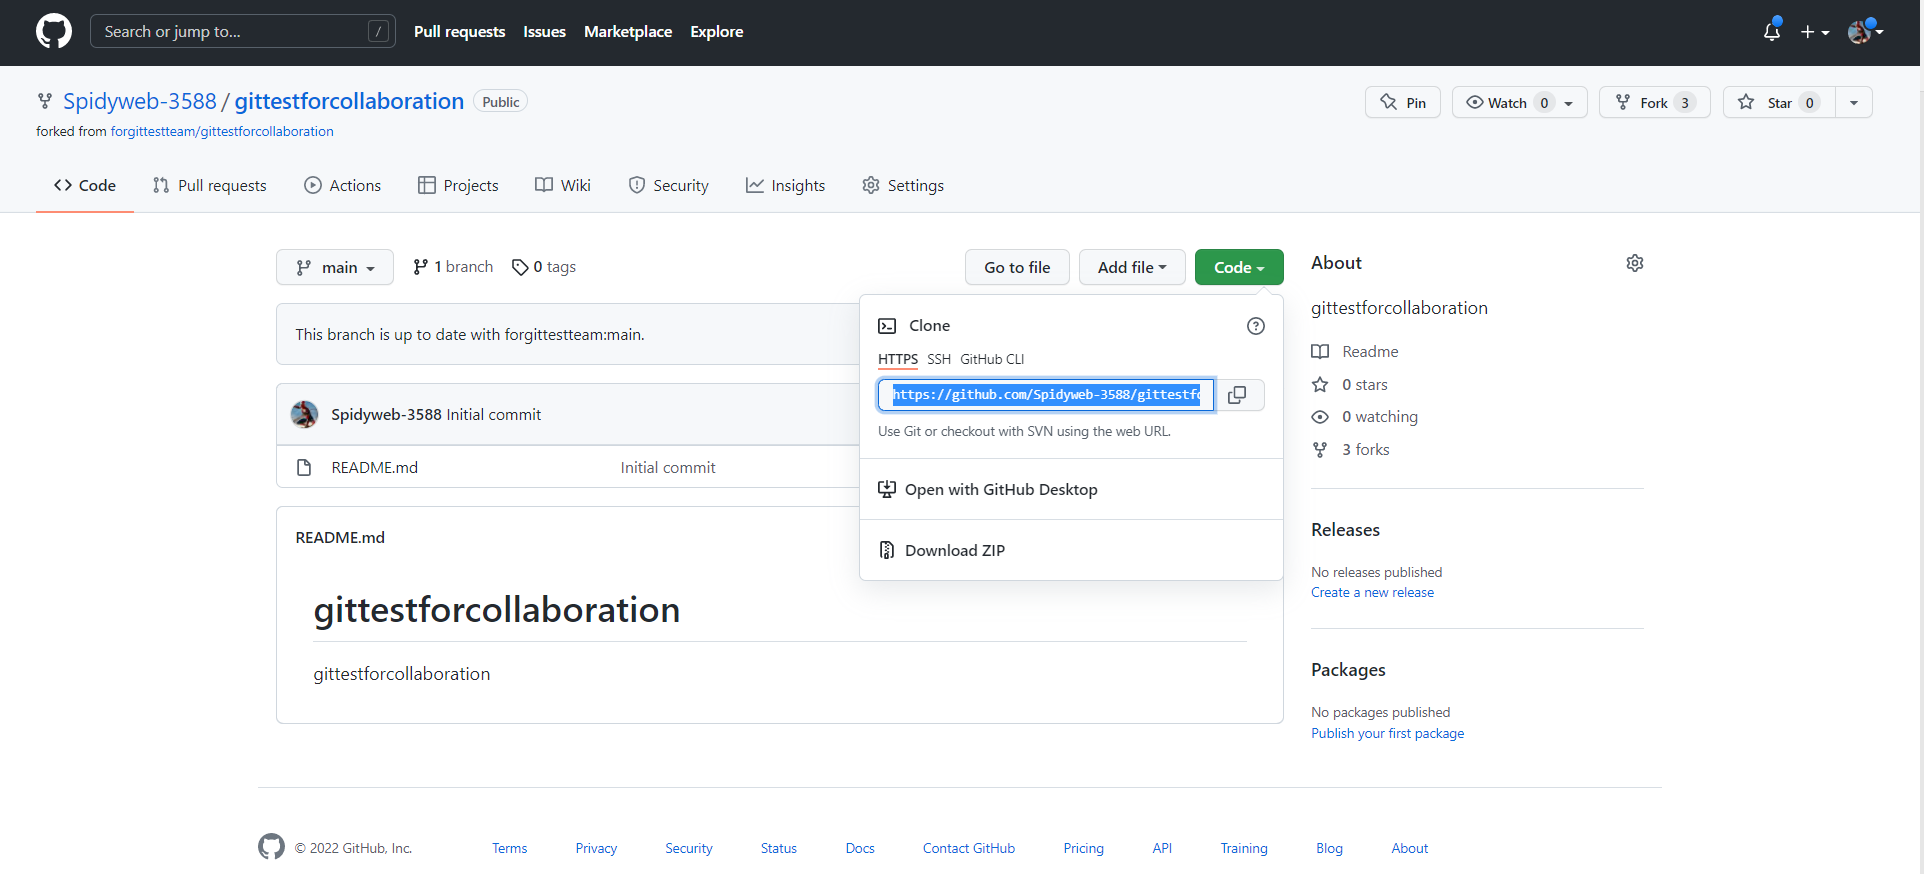The height and width of the screenshot is (874, 1924).
Task: Collapse the green Code dropdown
Action: pyautogui.click(x=1239, y=267)
